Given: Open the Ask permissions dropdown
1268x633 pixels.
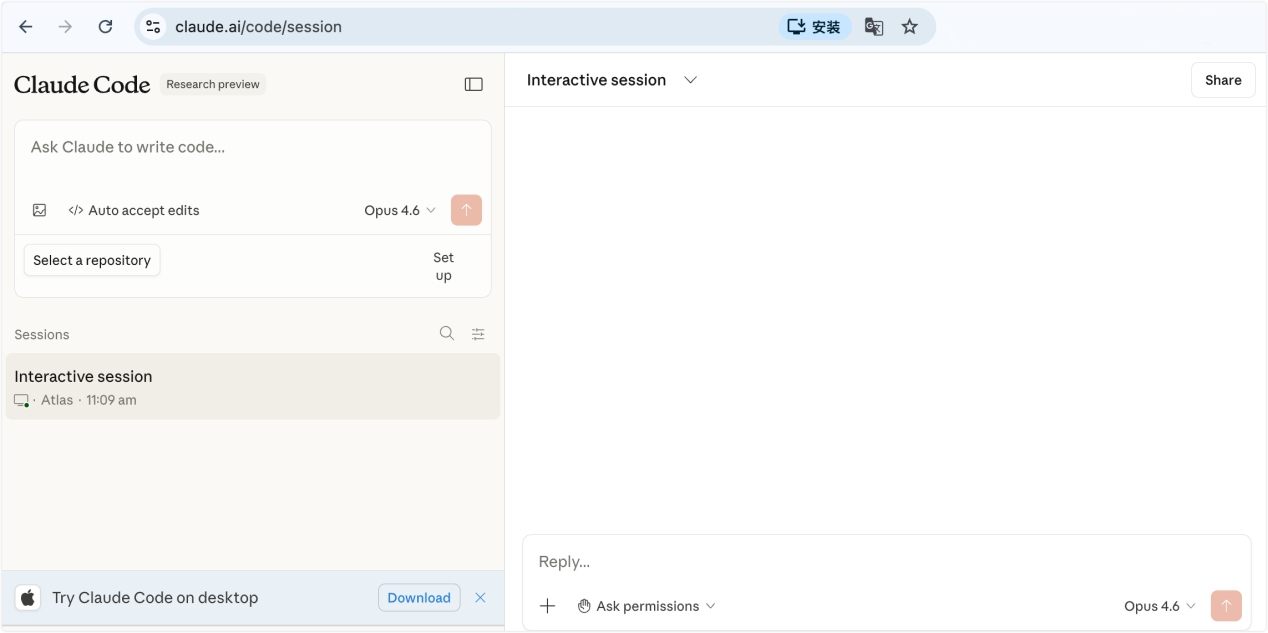Looking at the screenshot, I should (647, 606).
